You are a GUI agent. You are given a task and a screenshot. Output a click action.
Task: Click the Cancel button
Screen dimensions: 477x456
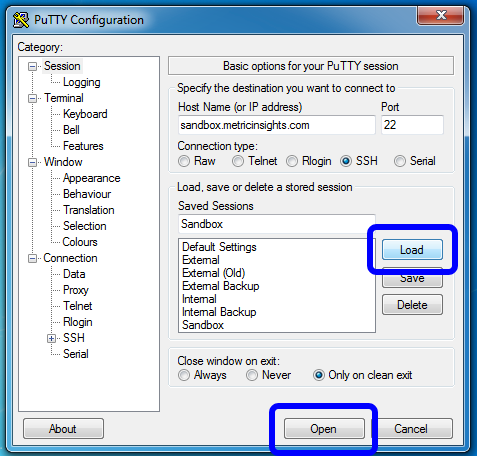point(411,429)
